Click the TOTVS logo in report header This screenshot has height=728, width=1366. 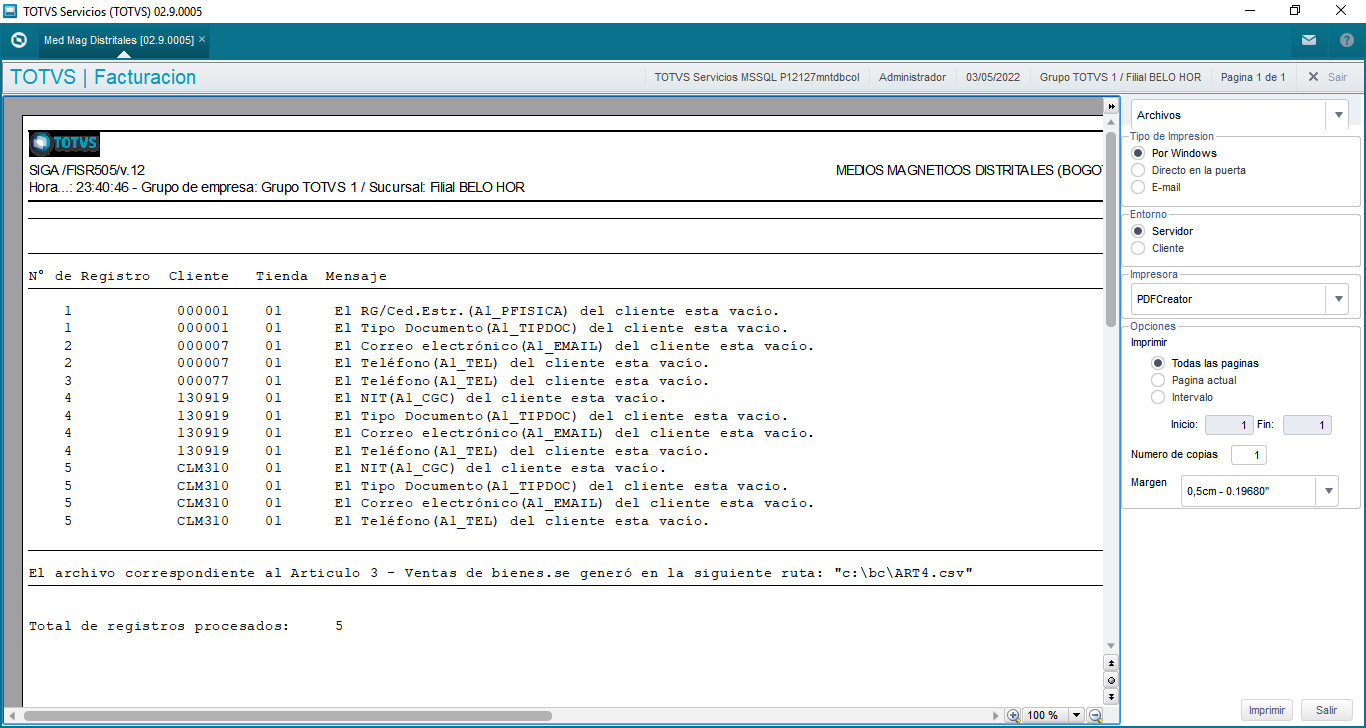coord(64,144)
